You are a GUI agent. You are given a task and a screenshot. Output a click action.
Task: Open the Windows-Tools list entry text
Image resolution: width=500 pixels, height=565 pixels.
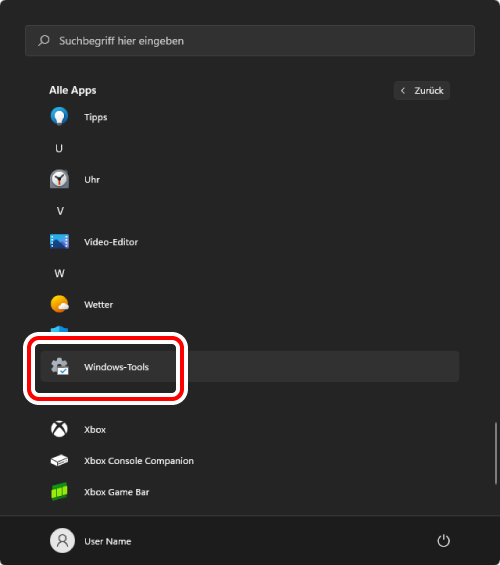coord(116,367)
